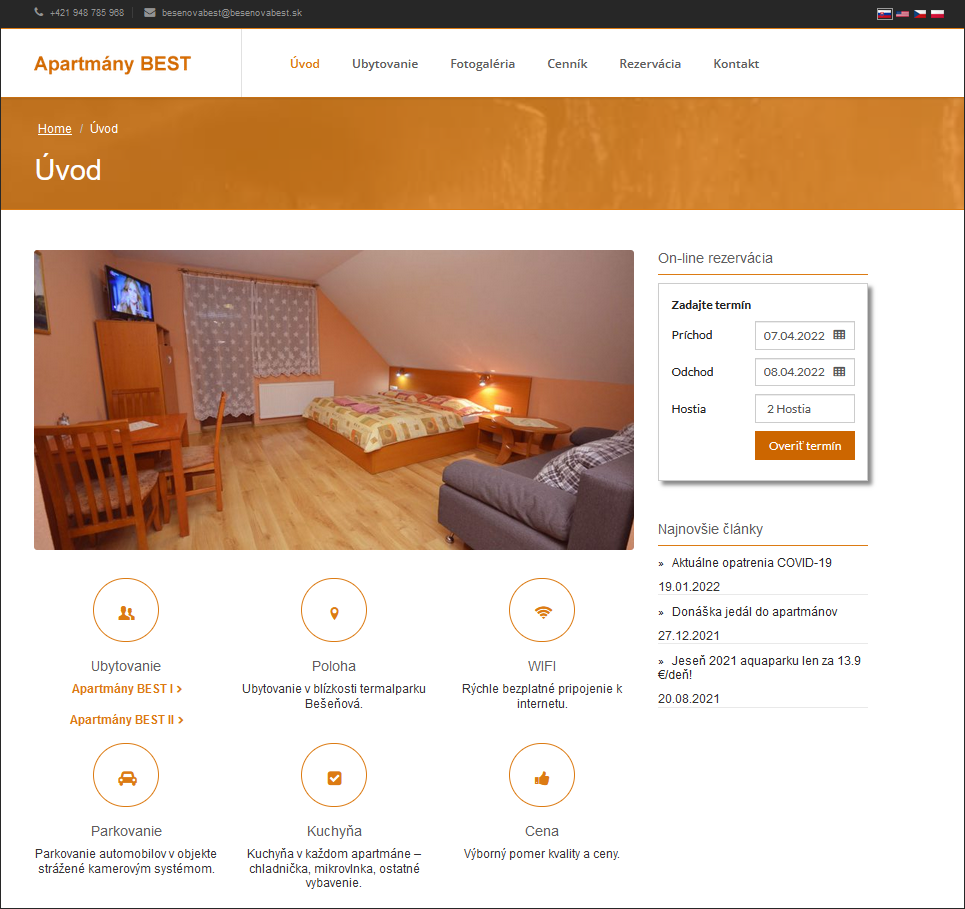Click the Home breadcrumb link
The width and height of the screenshot is (965, 909).
click(55, 129)
